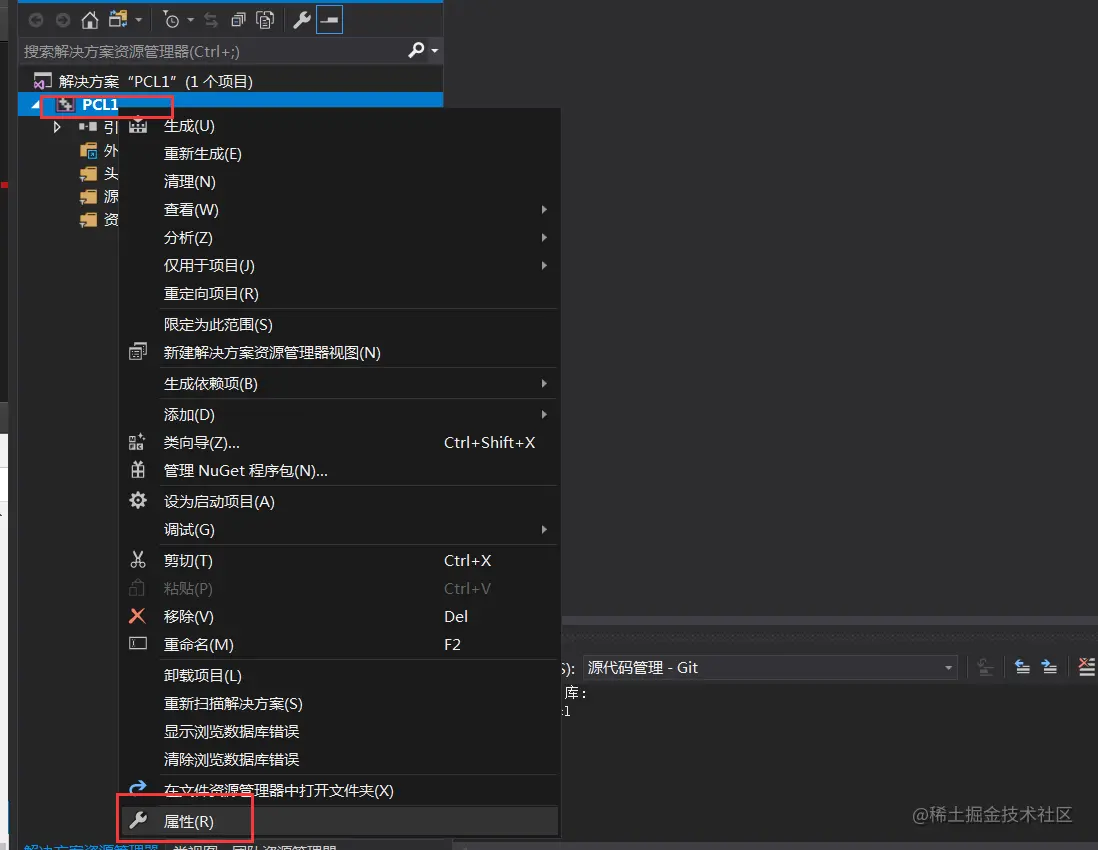Click the wrench properties icon in toolbar
1098x850 pixels.
point(302,20)
